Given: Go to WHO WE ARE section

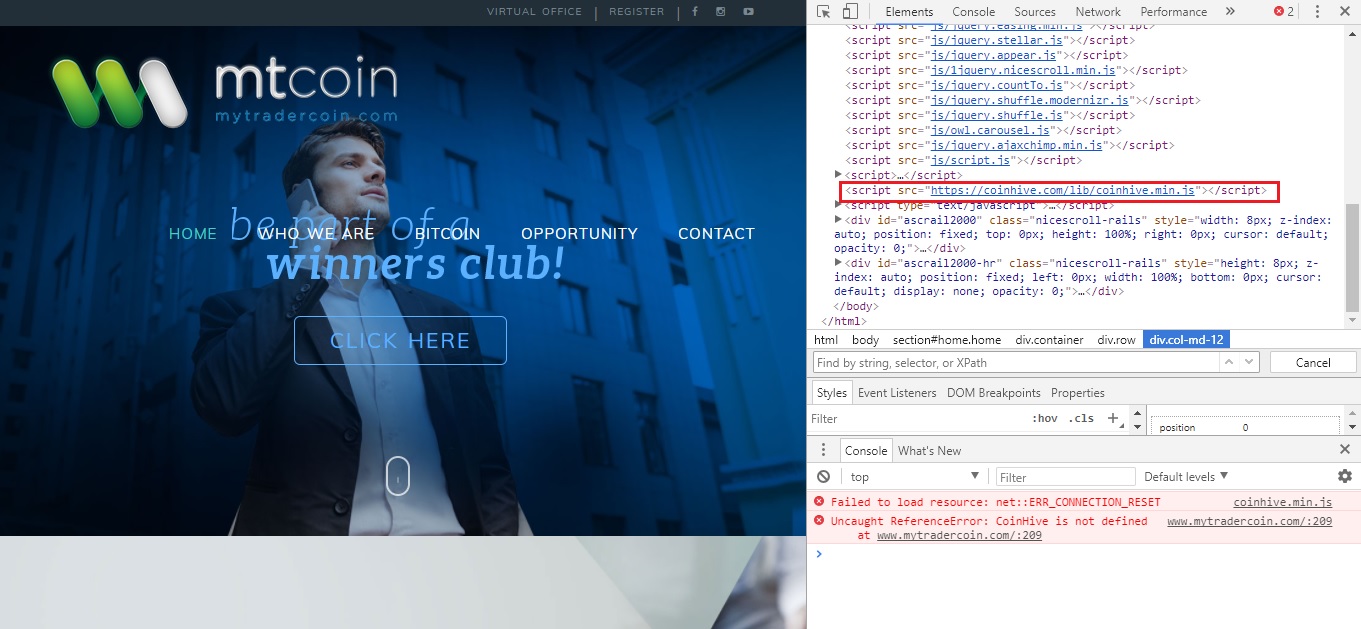Looking at the screenshot, I should point(316,234).
